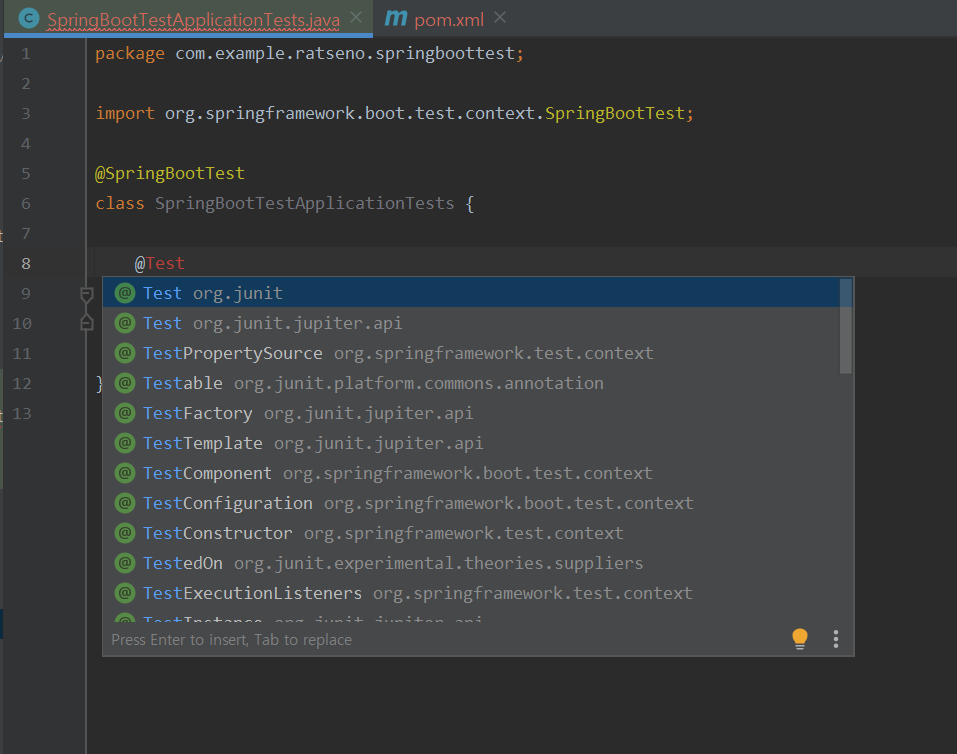Select Test org.junit.jupiter.api suggestion
The height and width of the screenshot is (754, 957).
tap(471, 323)
